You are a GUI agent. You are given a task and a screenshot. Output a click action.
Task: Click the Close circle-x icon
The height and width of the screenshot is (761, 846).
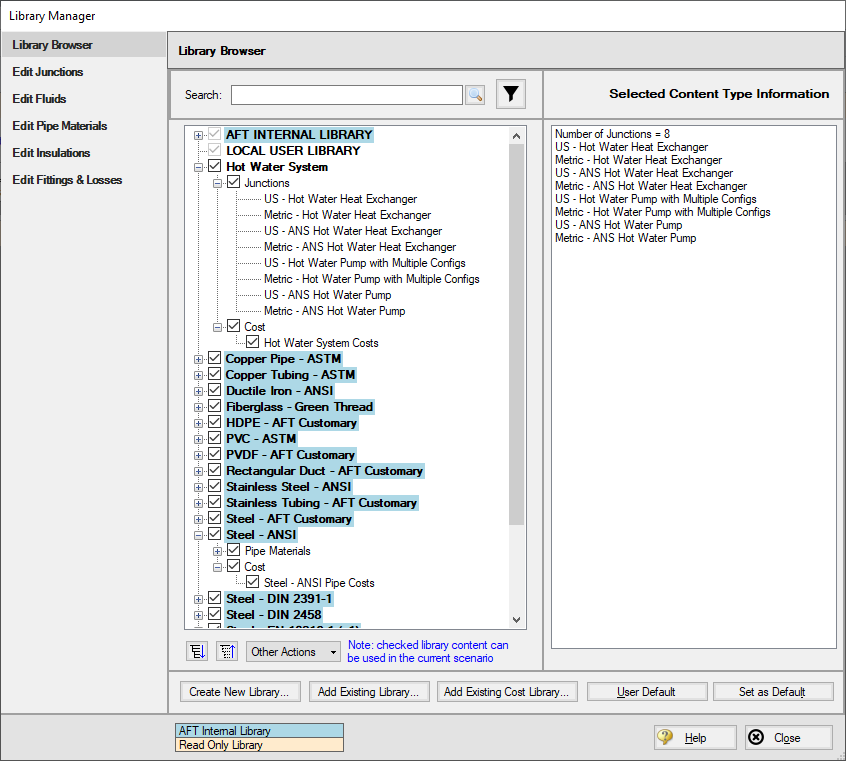coord(756,737)
